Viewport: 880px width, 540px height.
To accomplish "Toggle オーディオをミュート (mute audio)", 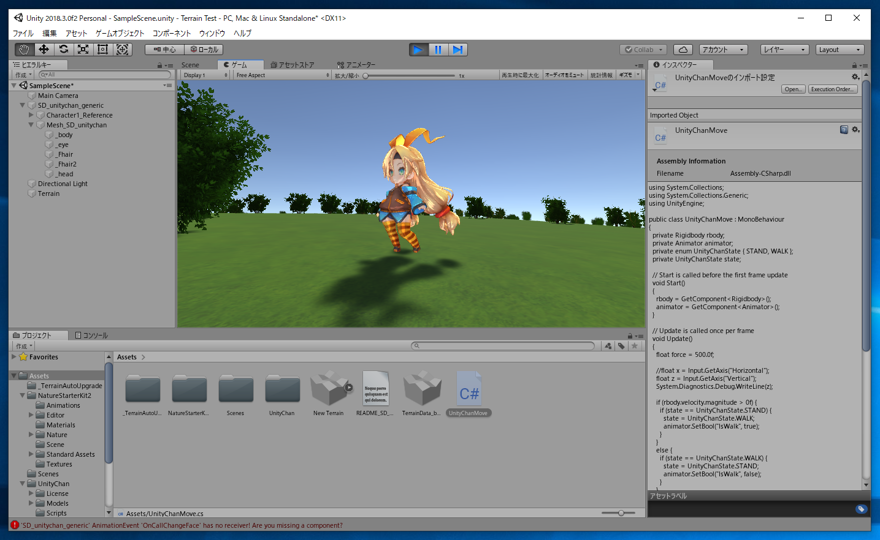I will pyautogui.click(x=565, y=75).
